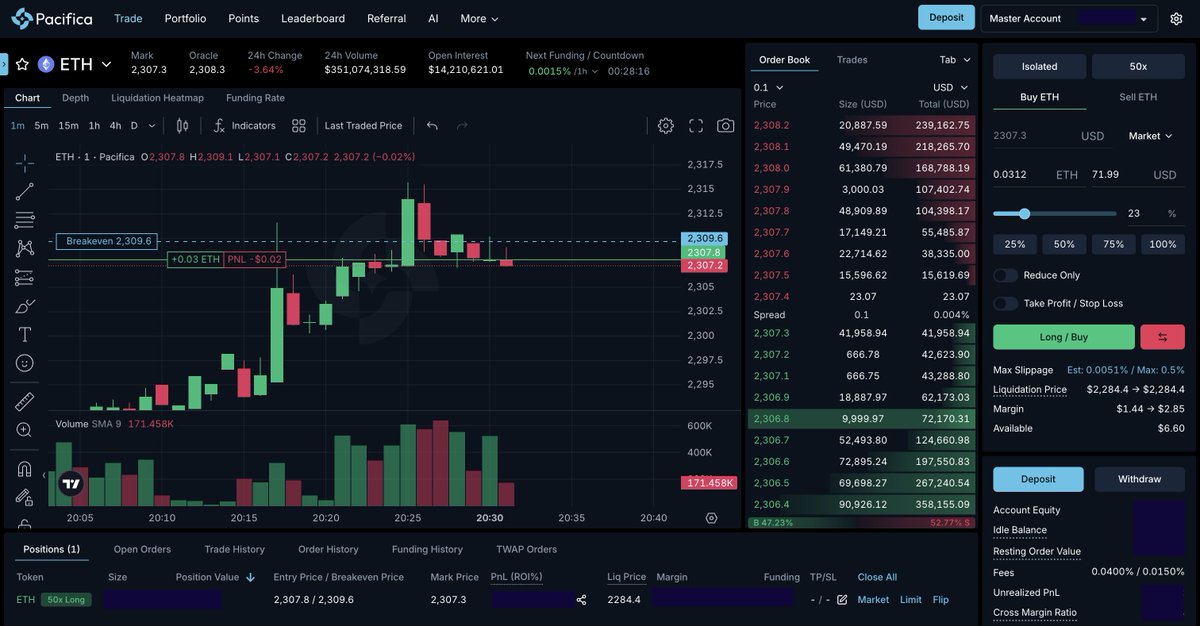Click the top bar Deposit button
This screenshot has height=626, width=1200.
pos(946,17)
